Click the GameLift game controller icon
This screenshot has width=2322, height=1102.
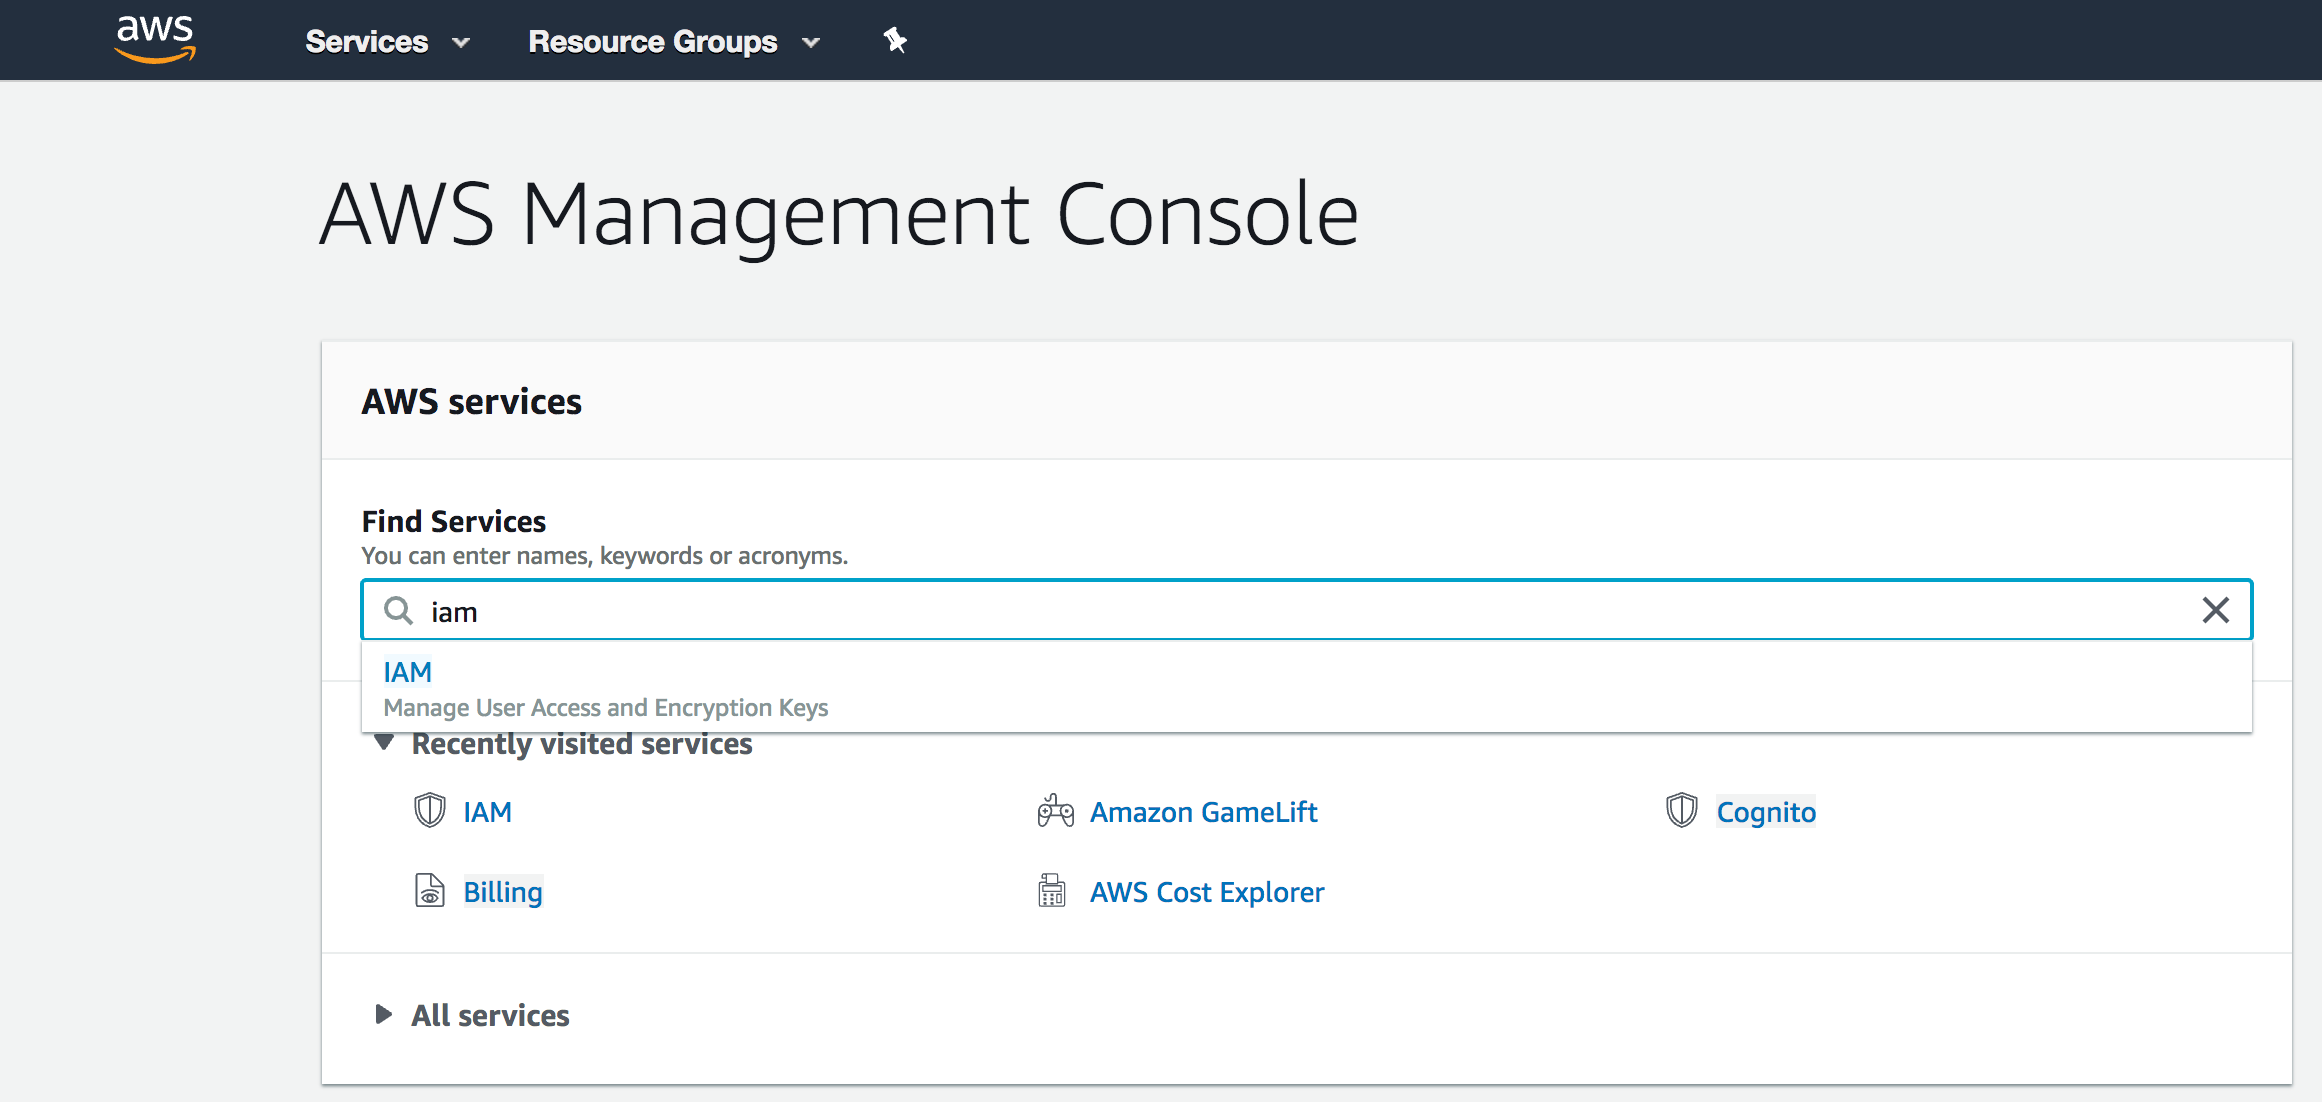pyautogui.click(x=1055, y=811)
